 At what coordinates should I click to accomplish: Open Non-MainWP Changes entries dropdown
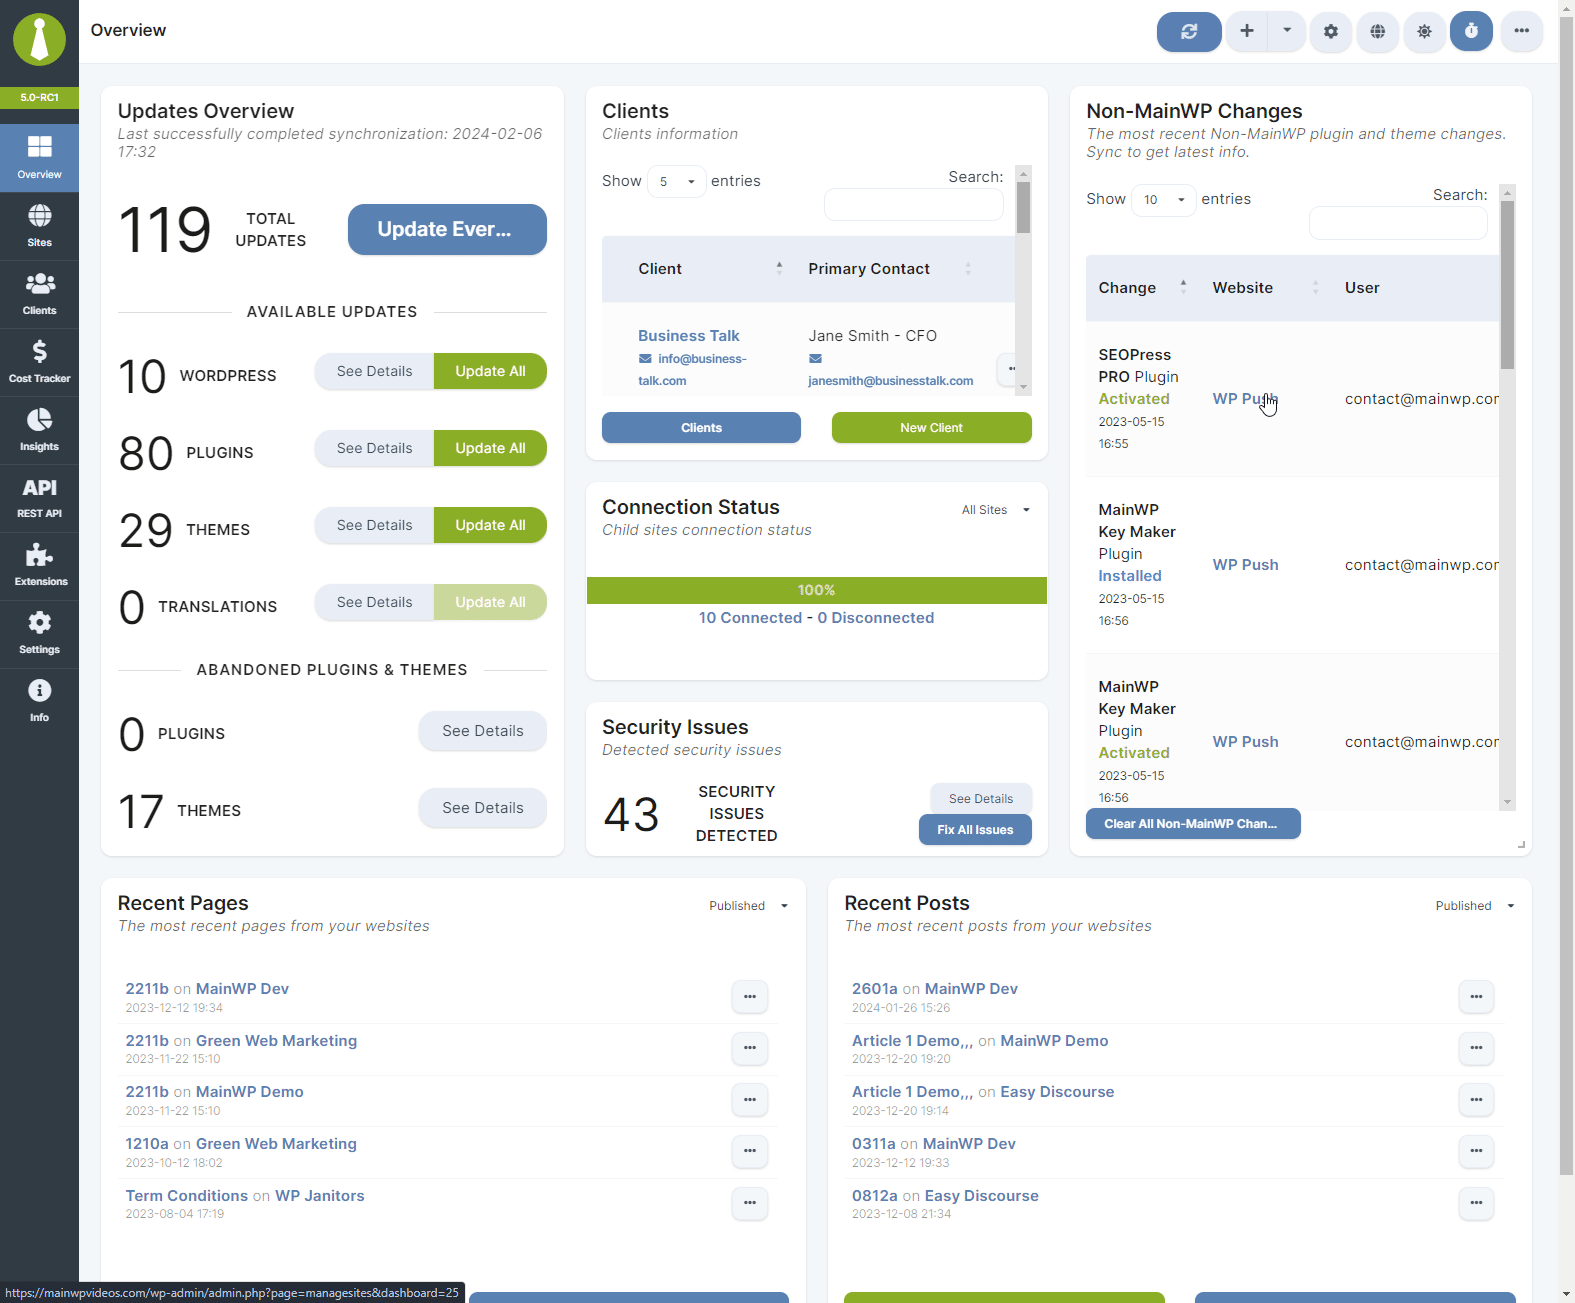coord(1164,200)
